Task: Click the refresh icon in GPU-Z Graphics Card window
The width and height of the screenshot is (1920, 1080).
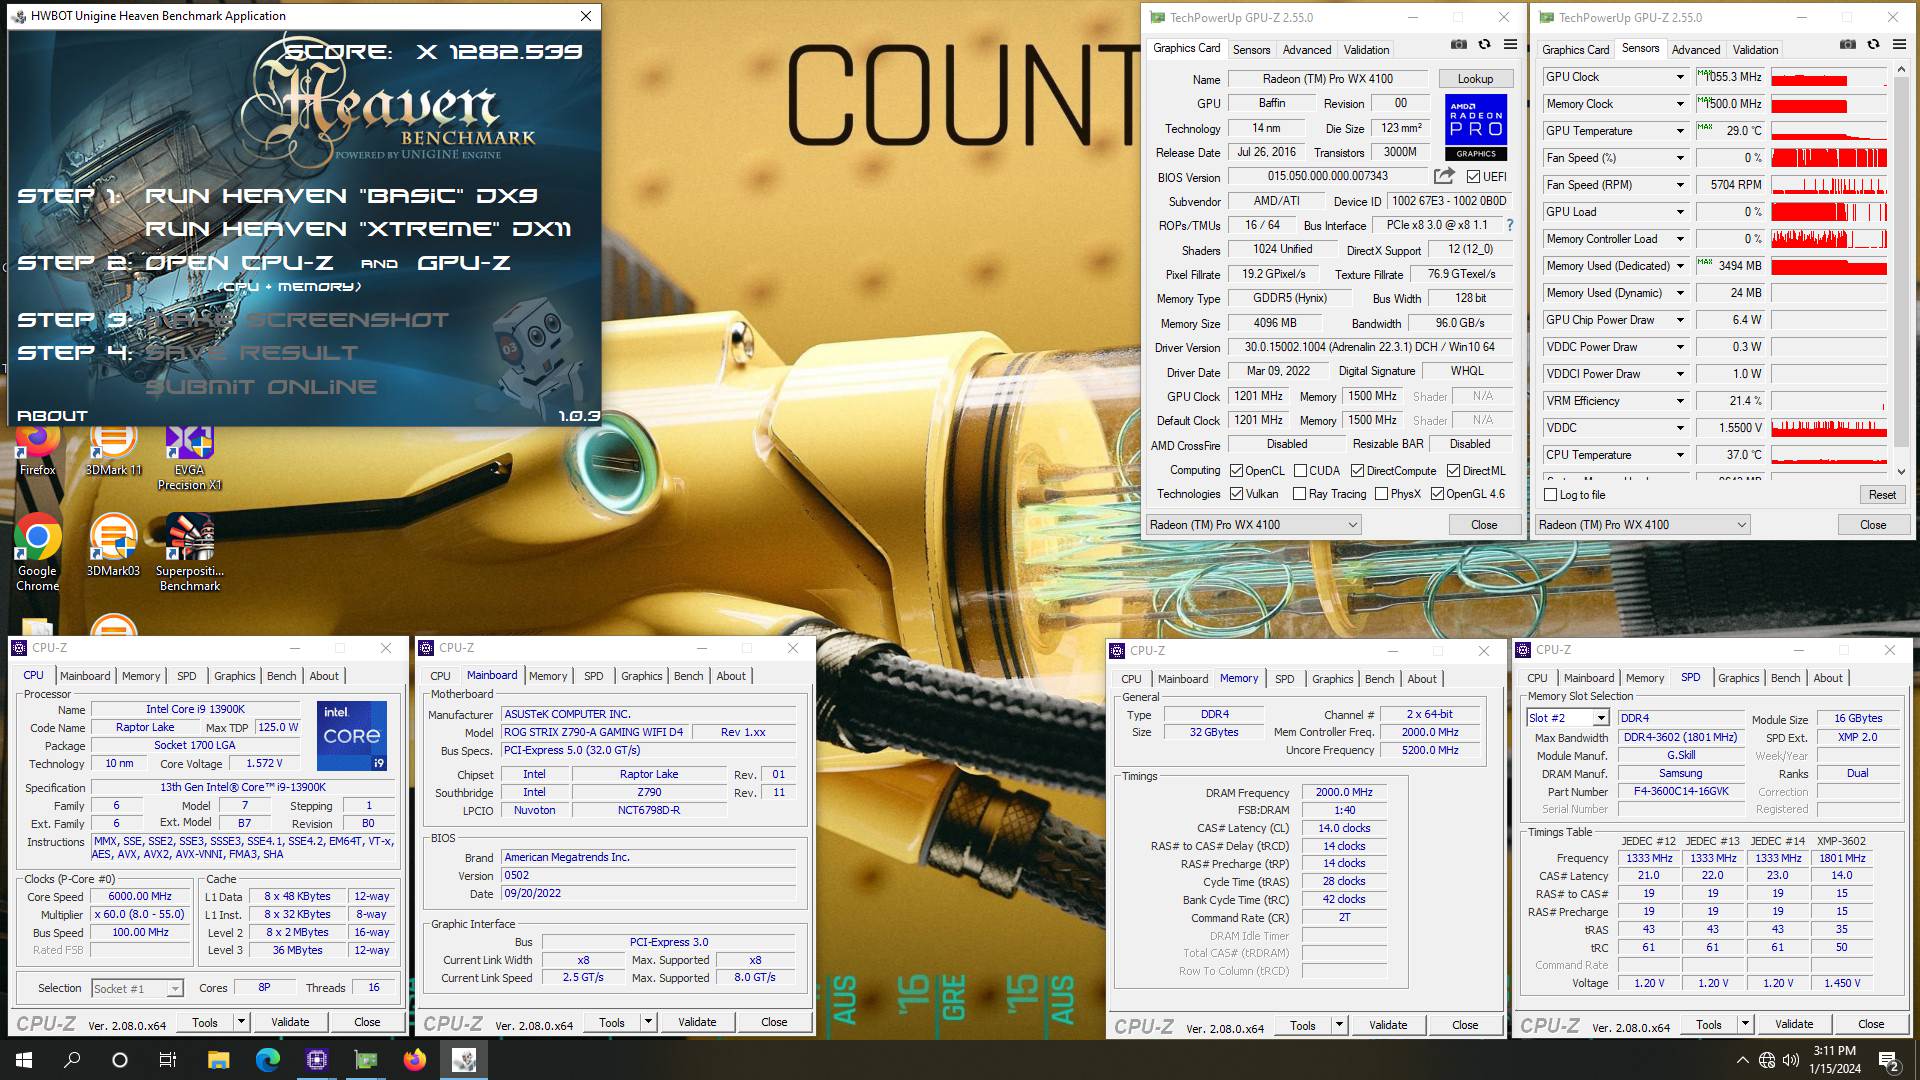Action: click(1485, 45)
